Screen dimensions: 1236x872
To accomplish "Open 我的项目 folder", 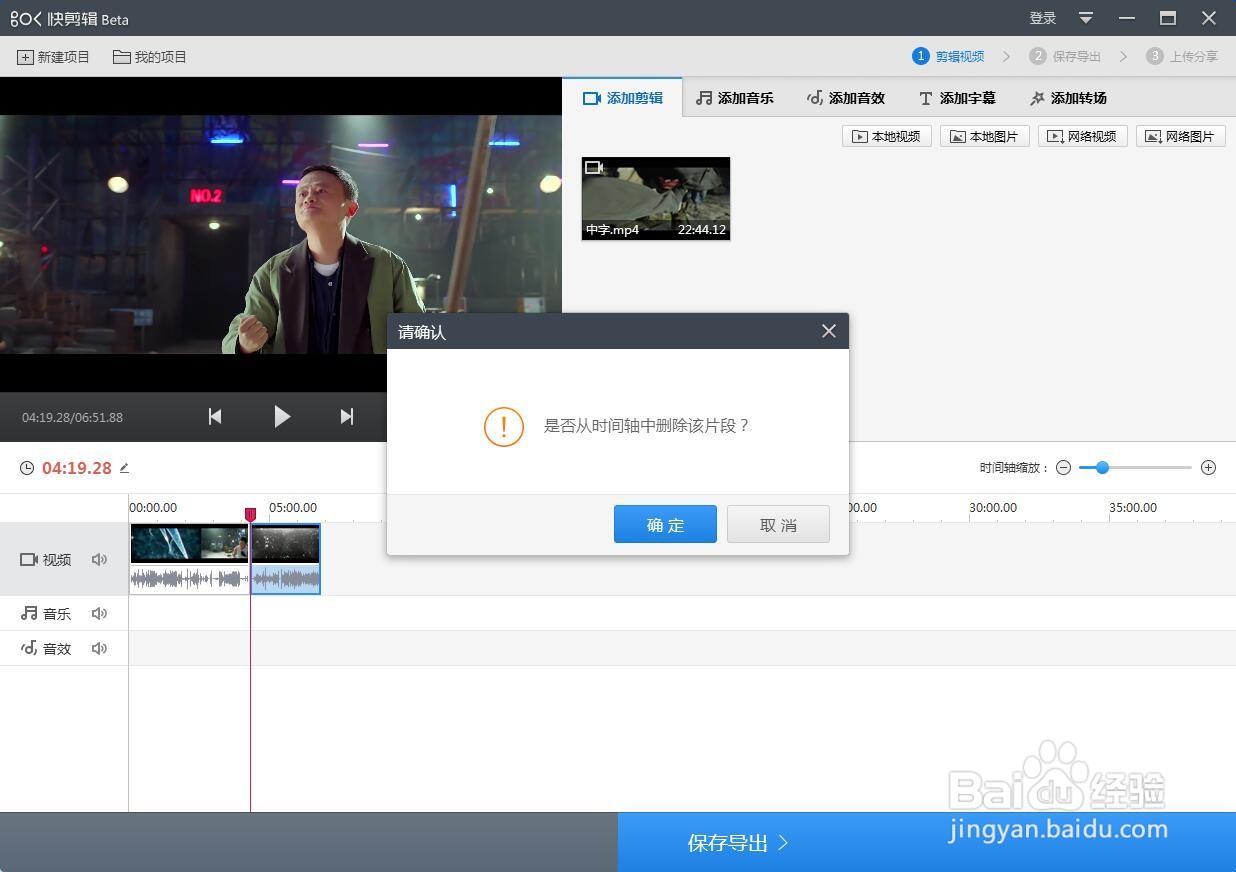I will (150, 57).
